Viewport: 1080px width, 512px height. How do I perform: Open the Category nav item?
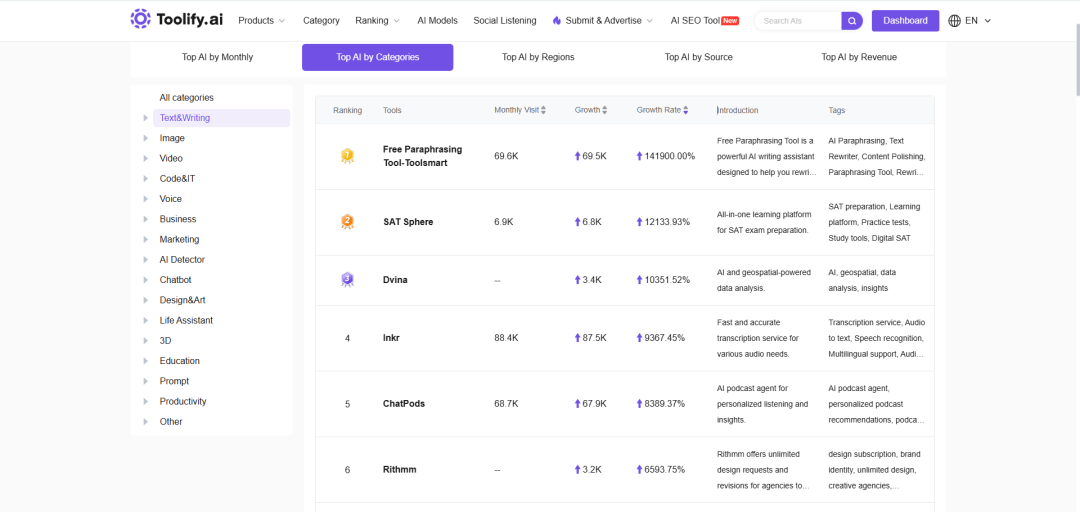point(321,21)
